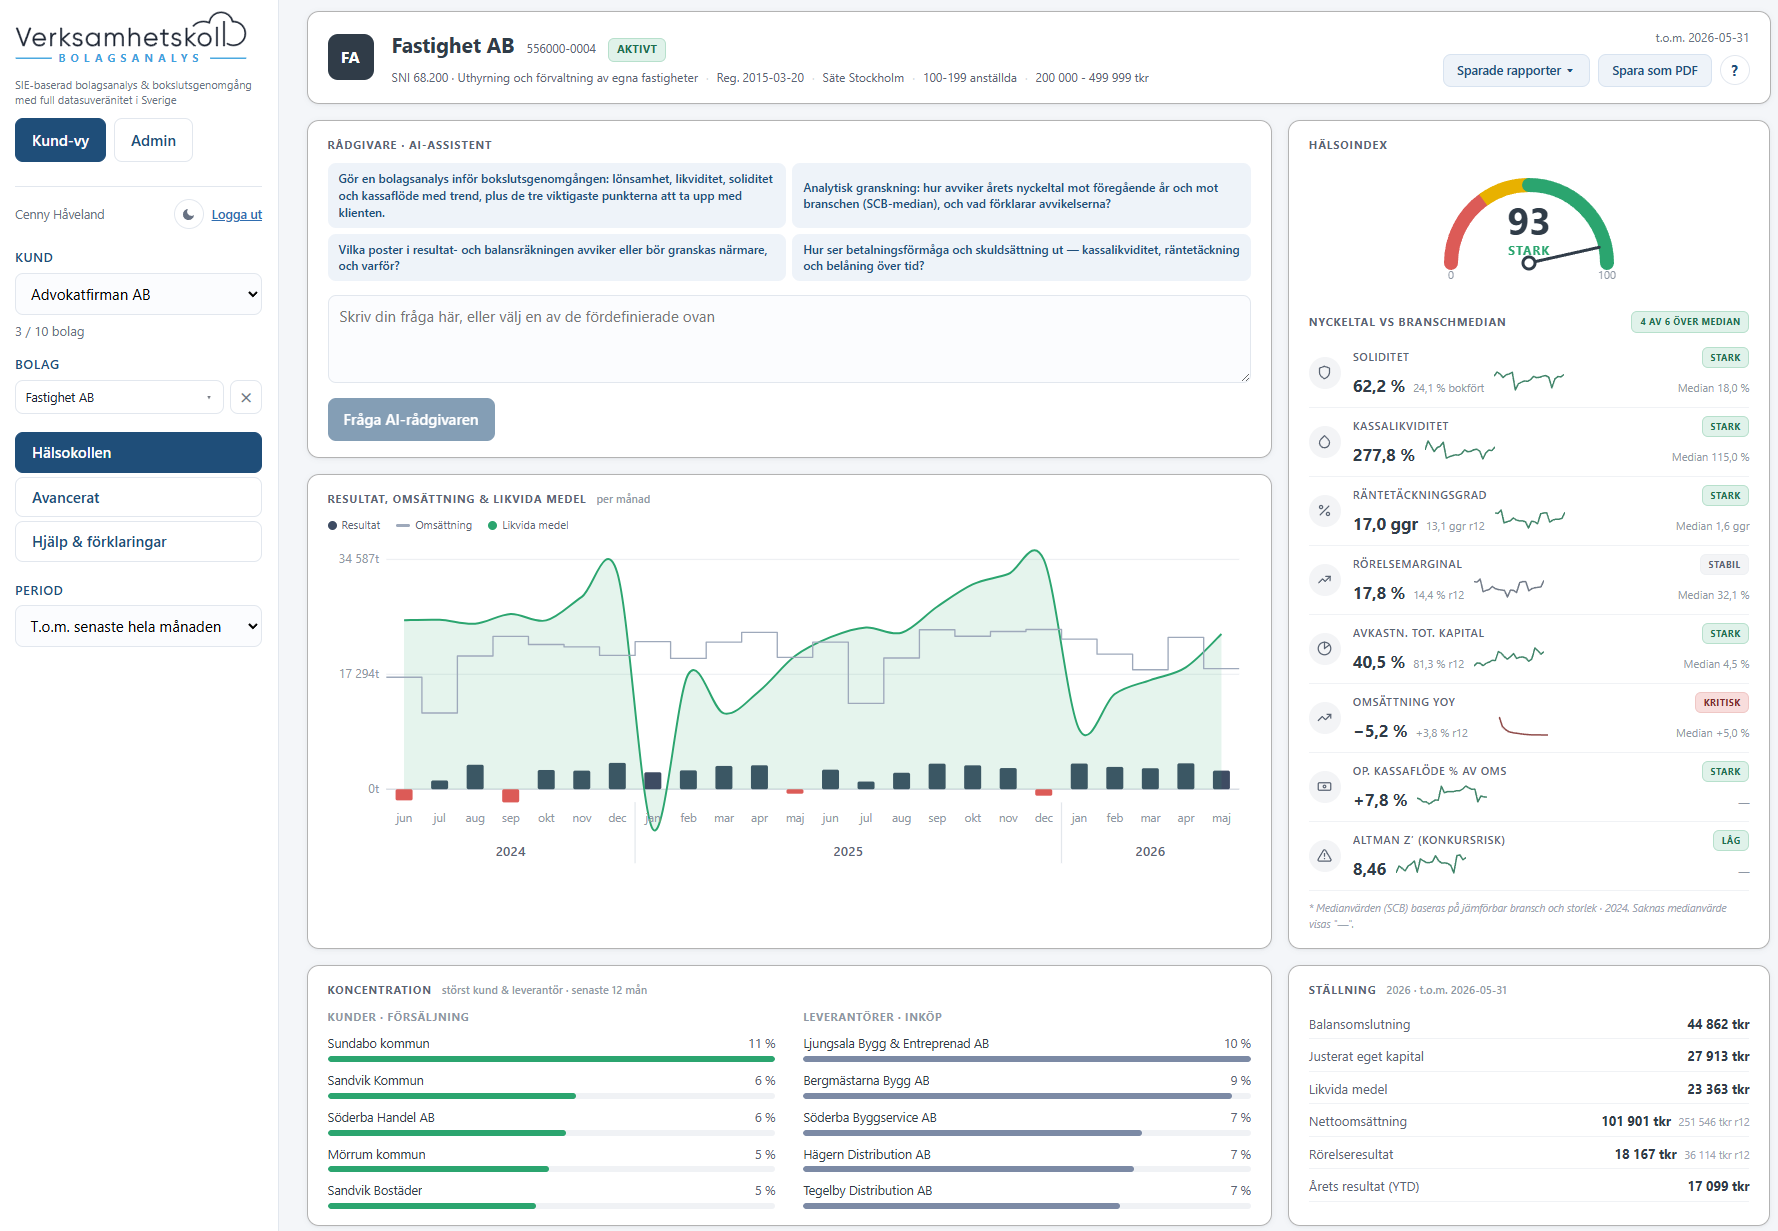Click Kassalikviditet 277,8 % value
This screenshot has width=1778, height=1231.
[1383, 455]
